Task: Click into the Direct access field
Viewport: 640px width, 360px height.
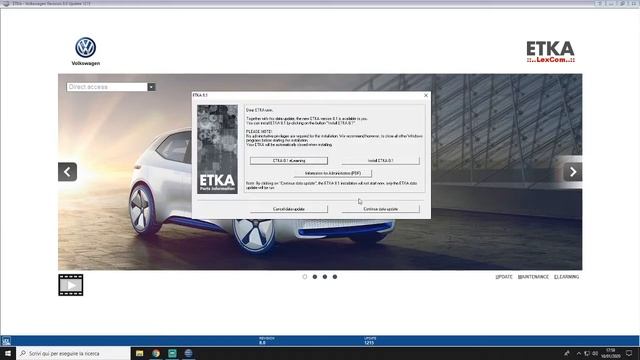Action: [107, 87]
